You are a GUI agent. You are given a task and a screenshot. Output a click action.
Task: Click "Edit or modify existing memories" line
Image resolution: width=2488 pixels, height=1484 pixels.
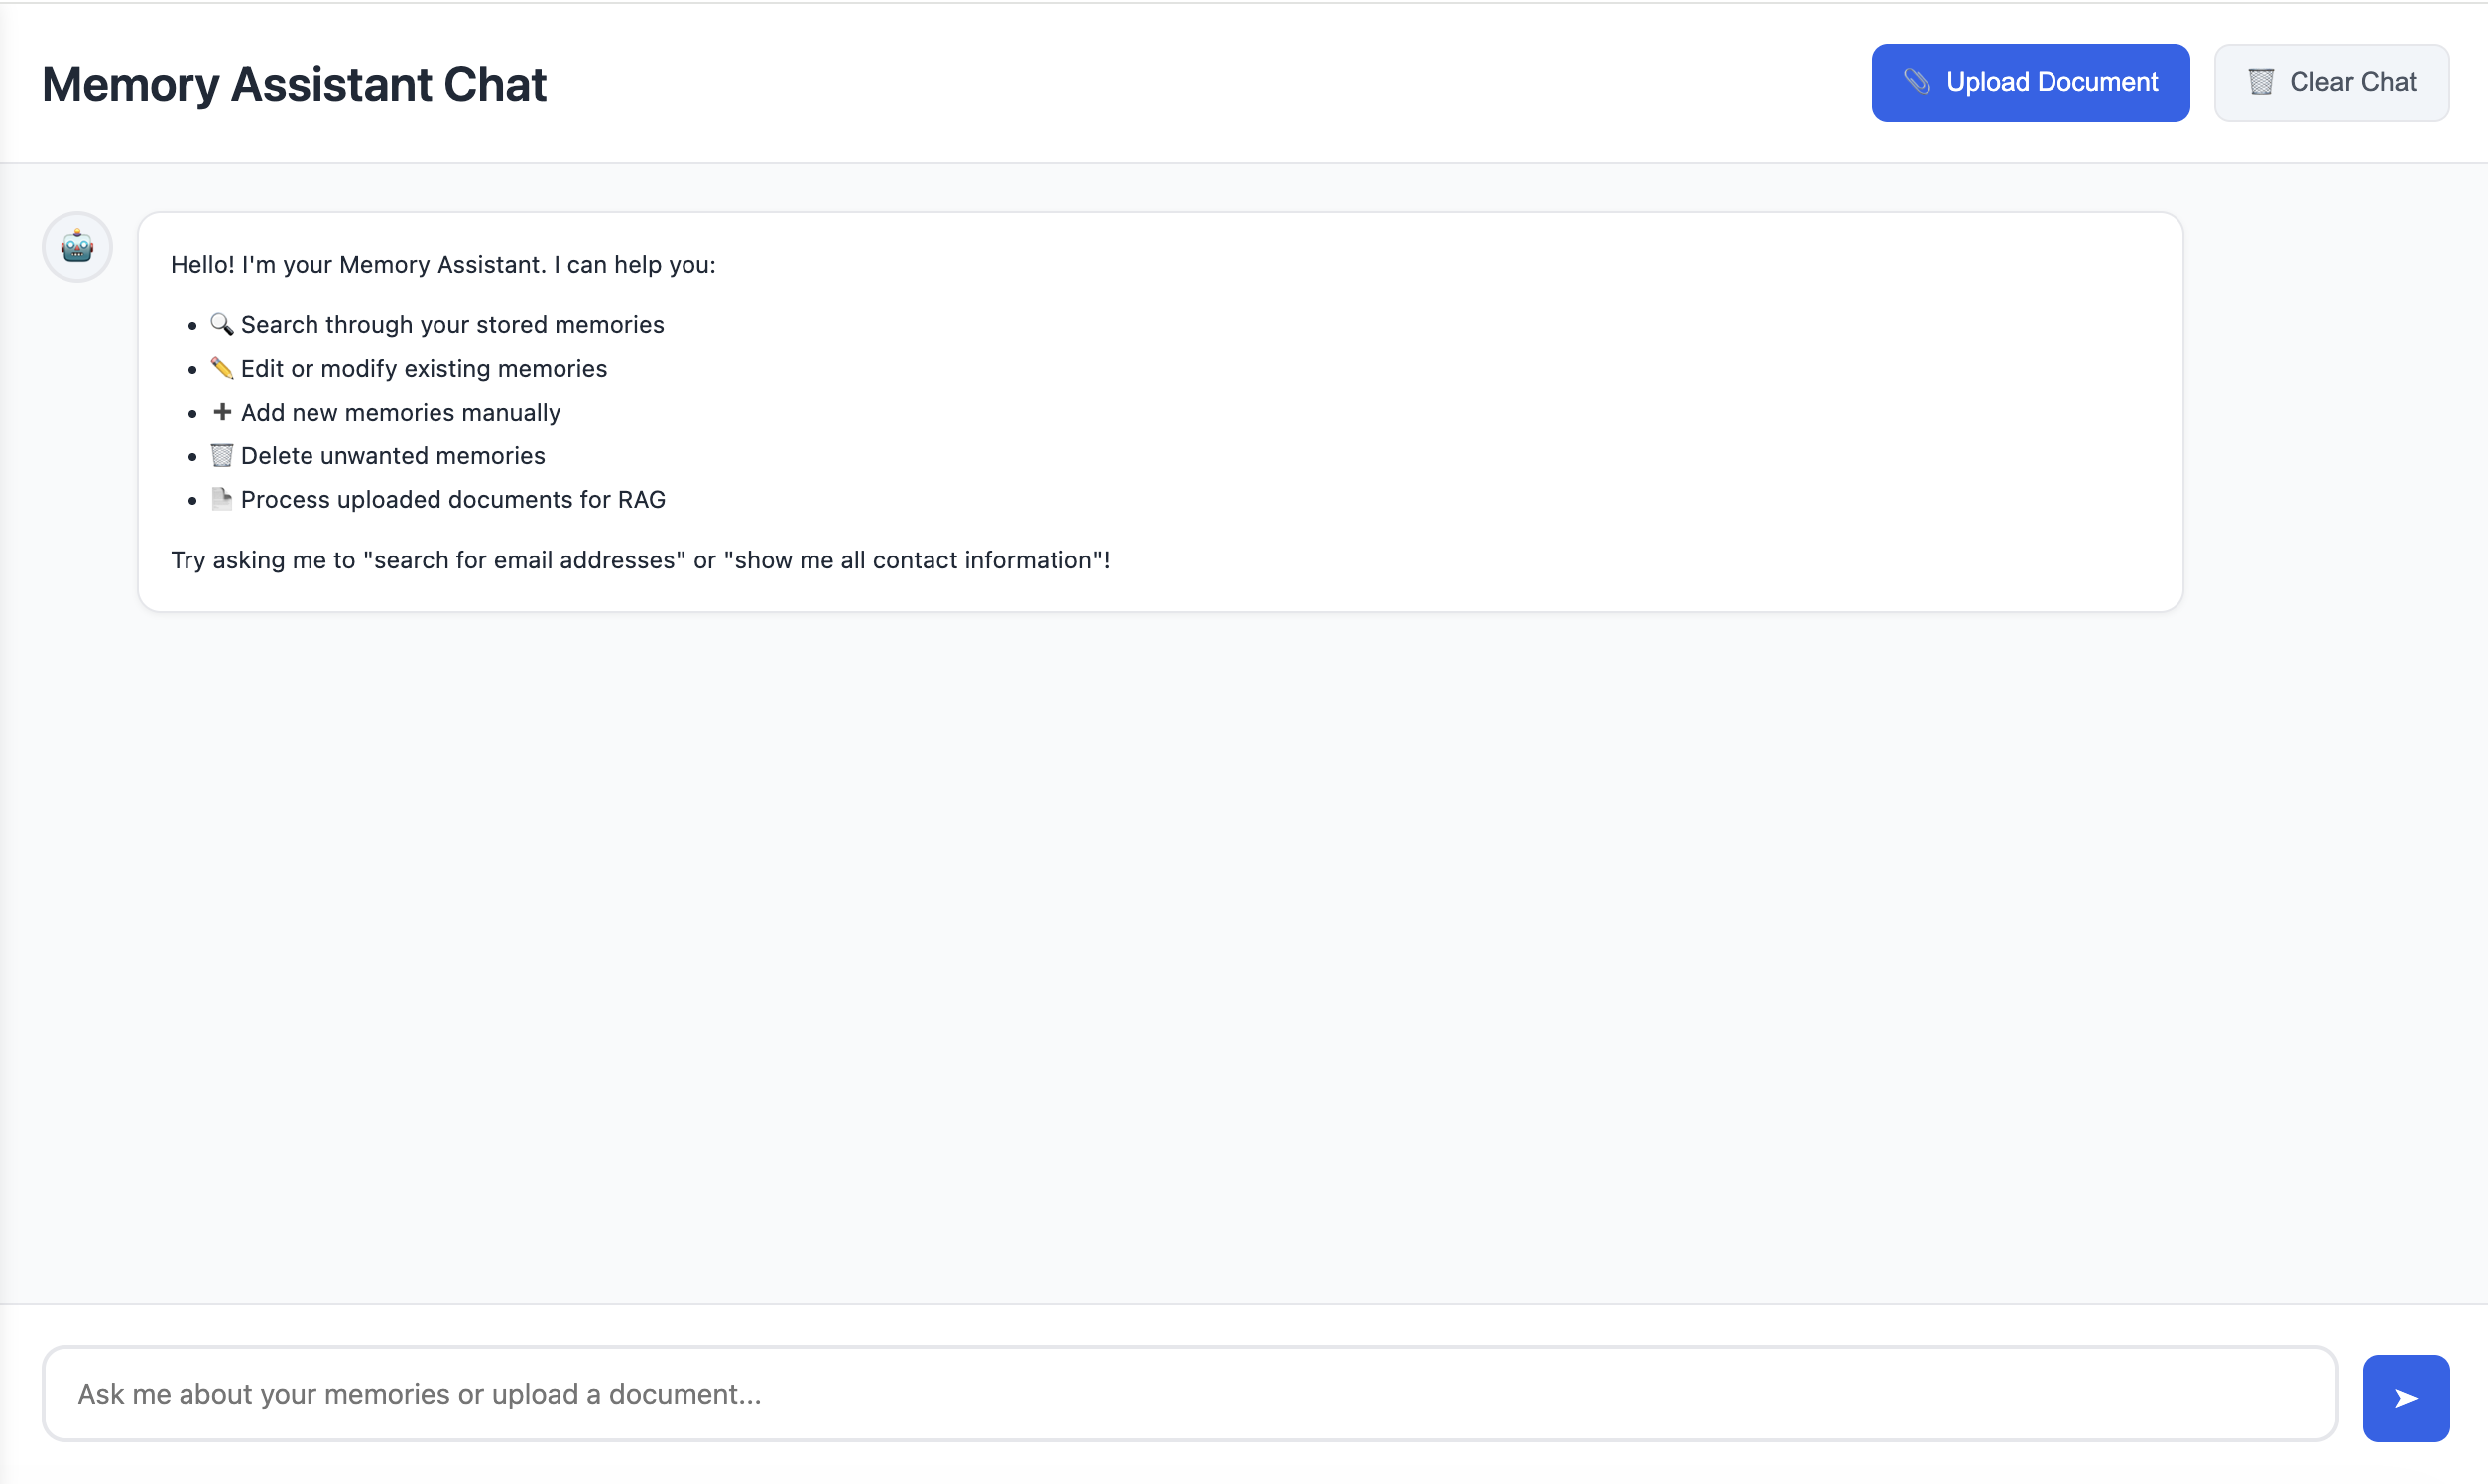coord(424,369)
